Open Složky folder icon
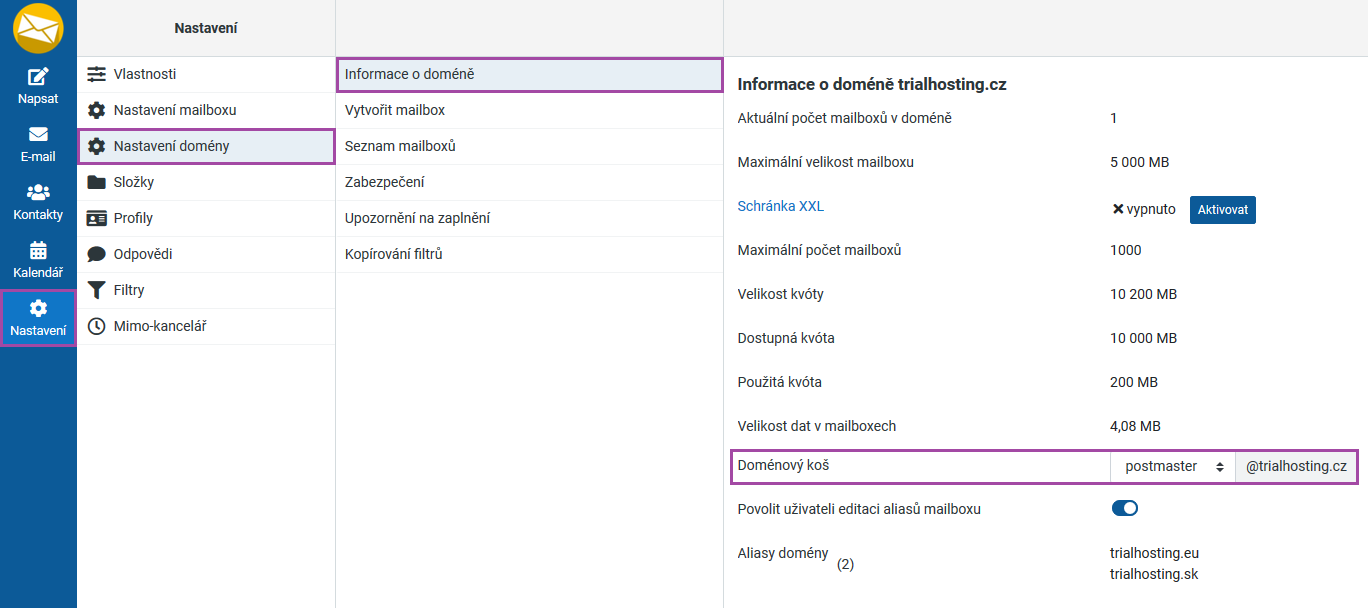The width and height of the screenshot is (1368, 608). point(96,182)
